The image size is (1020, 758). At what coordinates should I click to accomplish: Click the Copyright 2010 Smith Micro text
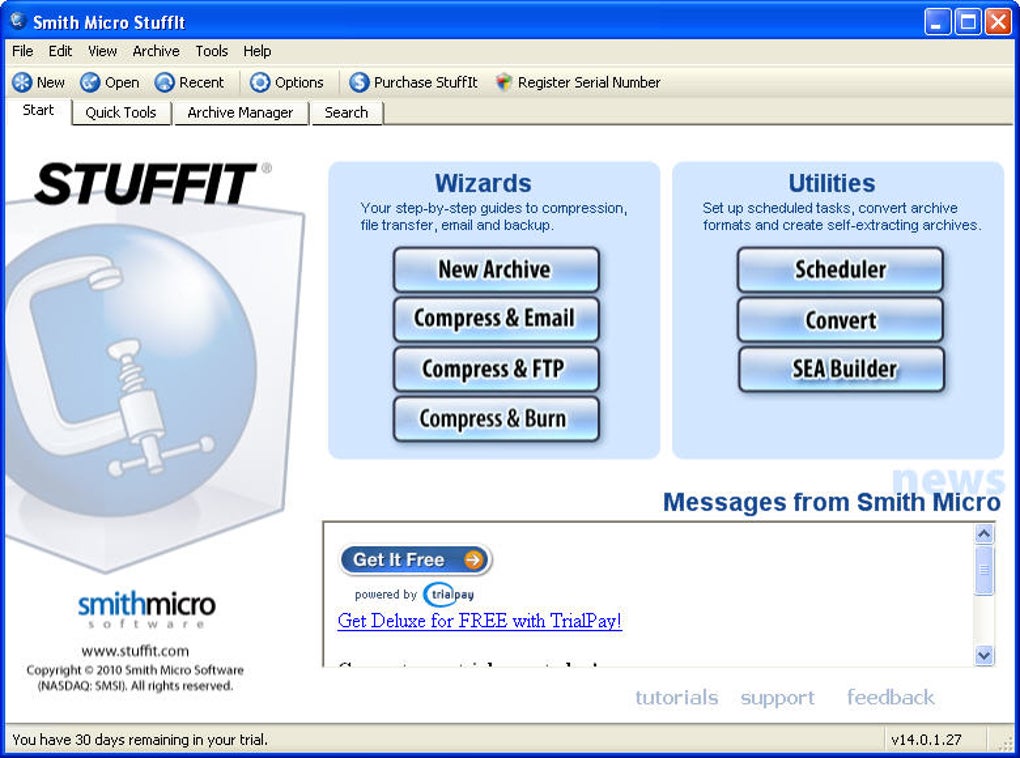(135, 678)
